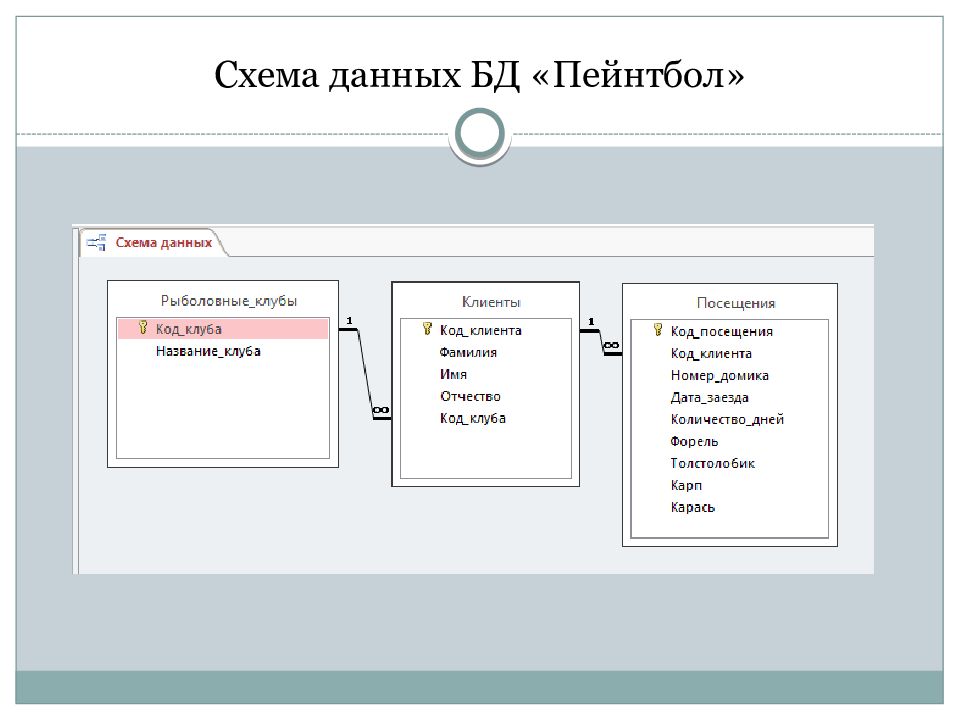Viewport: 960px width, 720px height.
Task: Select the Фамилия field
Action: [468, 353]
